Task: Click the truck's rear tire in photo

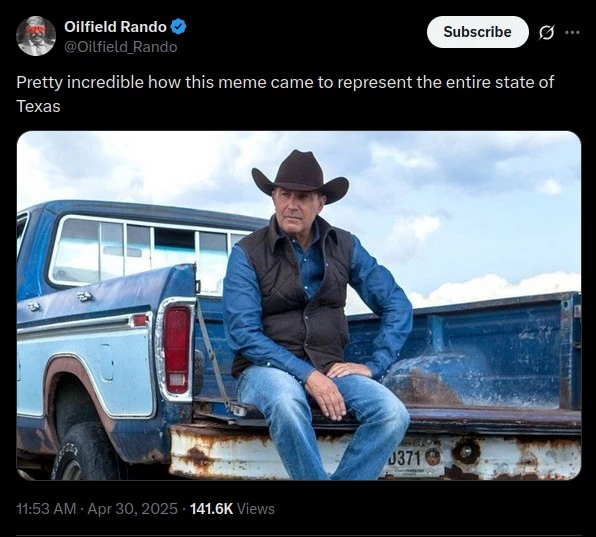Action: coord(86,452)
